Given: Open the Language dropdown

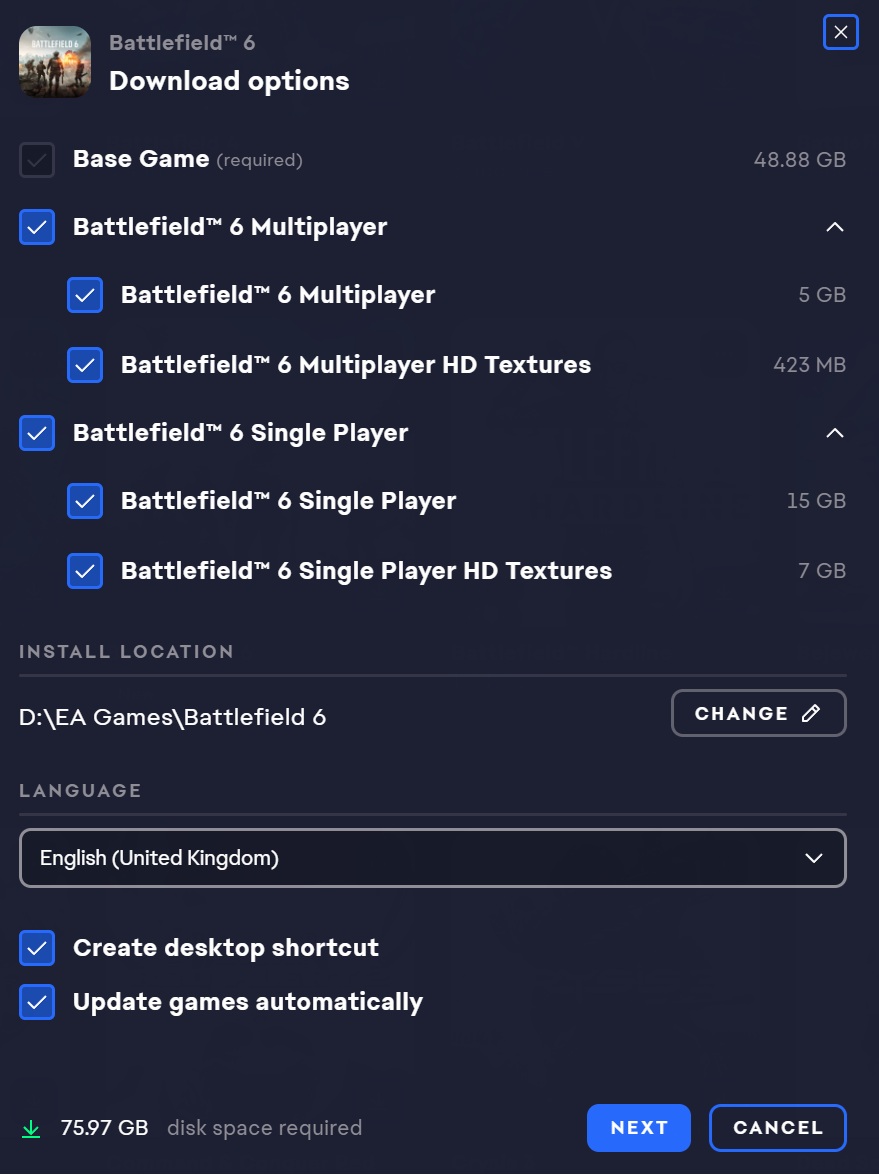Looking at the screenshot, I should click(433, 858).
